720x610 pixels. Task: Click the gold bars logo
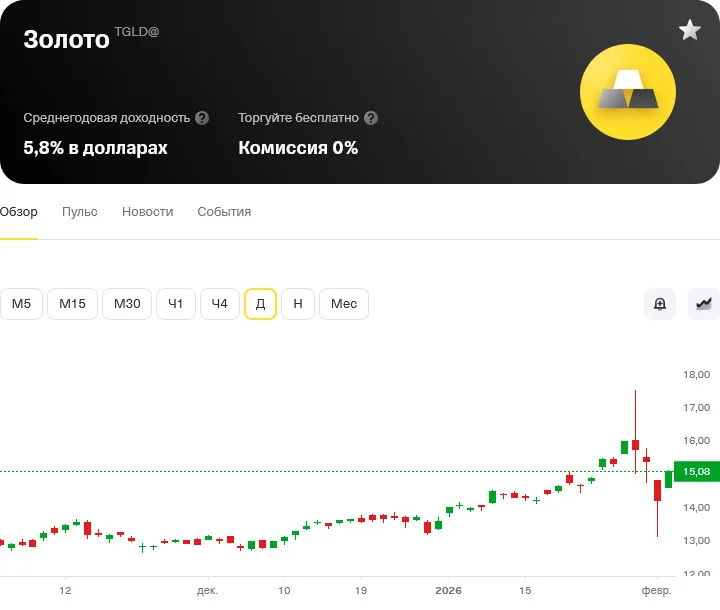click(x=628, y=92)
